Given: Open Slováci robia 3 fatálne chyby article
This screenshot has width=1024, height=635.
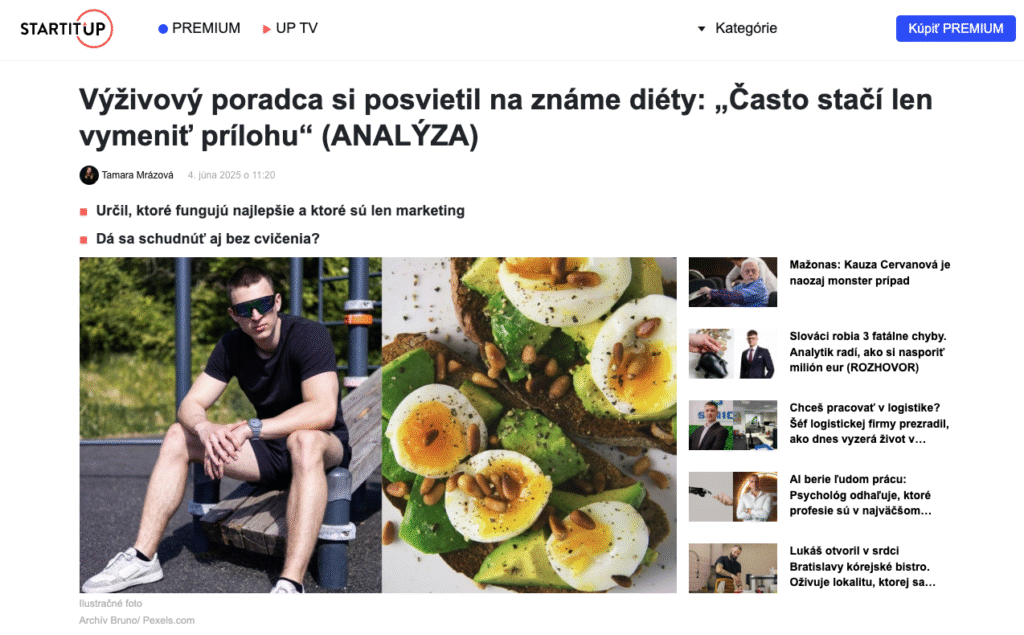Looking at the screenshot, I should [x=867, y=351].
